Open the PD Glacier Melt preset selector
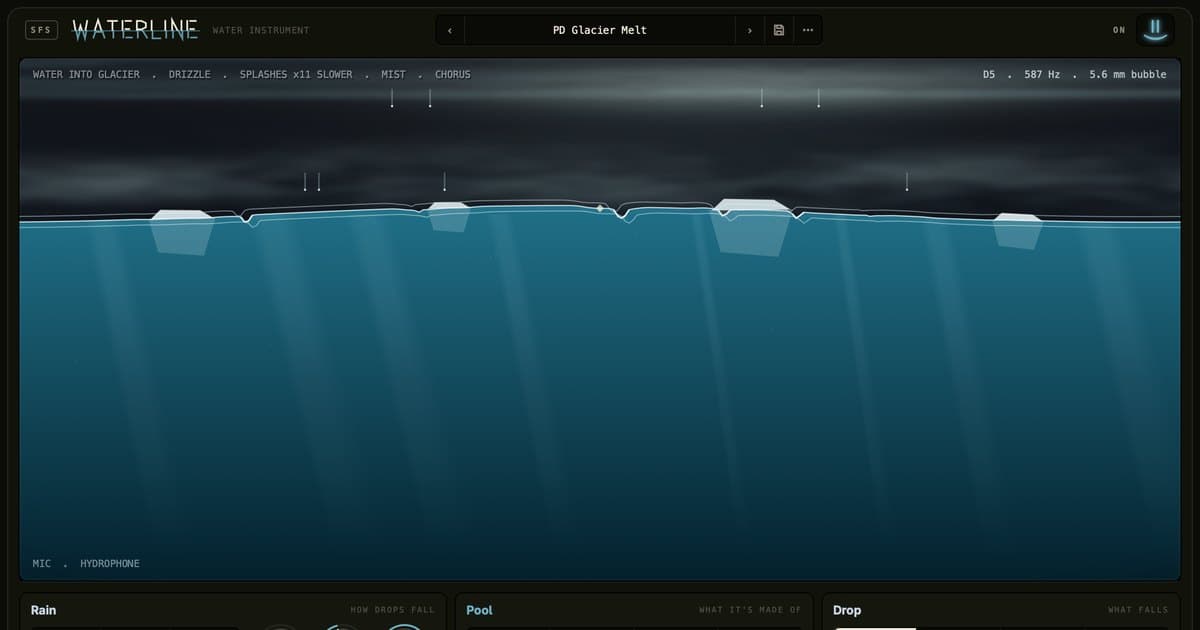 [x=600, y=30]
